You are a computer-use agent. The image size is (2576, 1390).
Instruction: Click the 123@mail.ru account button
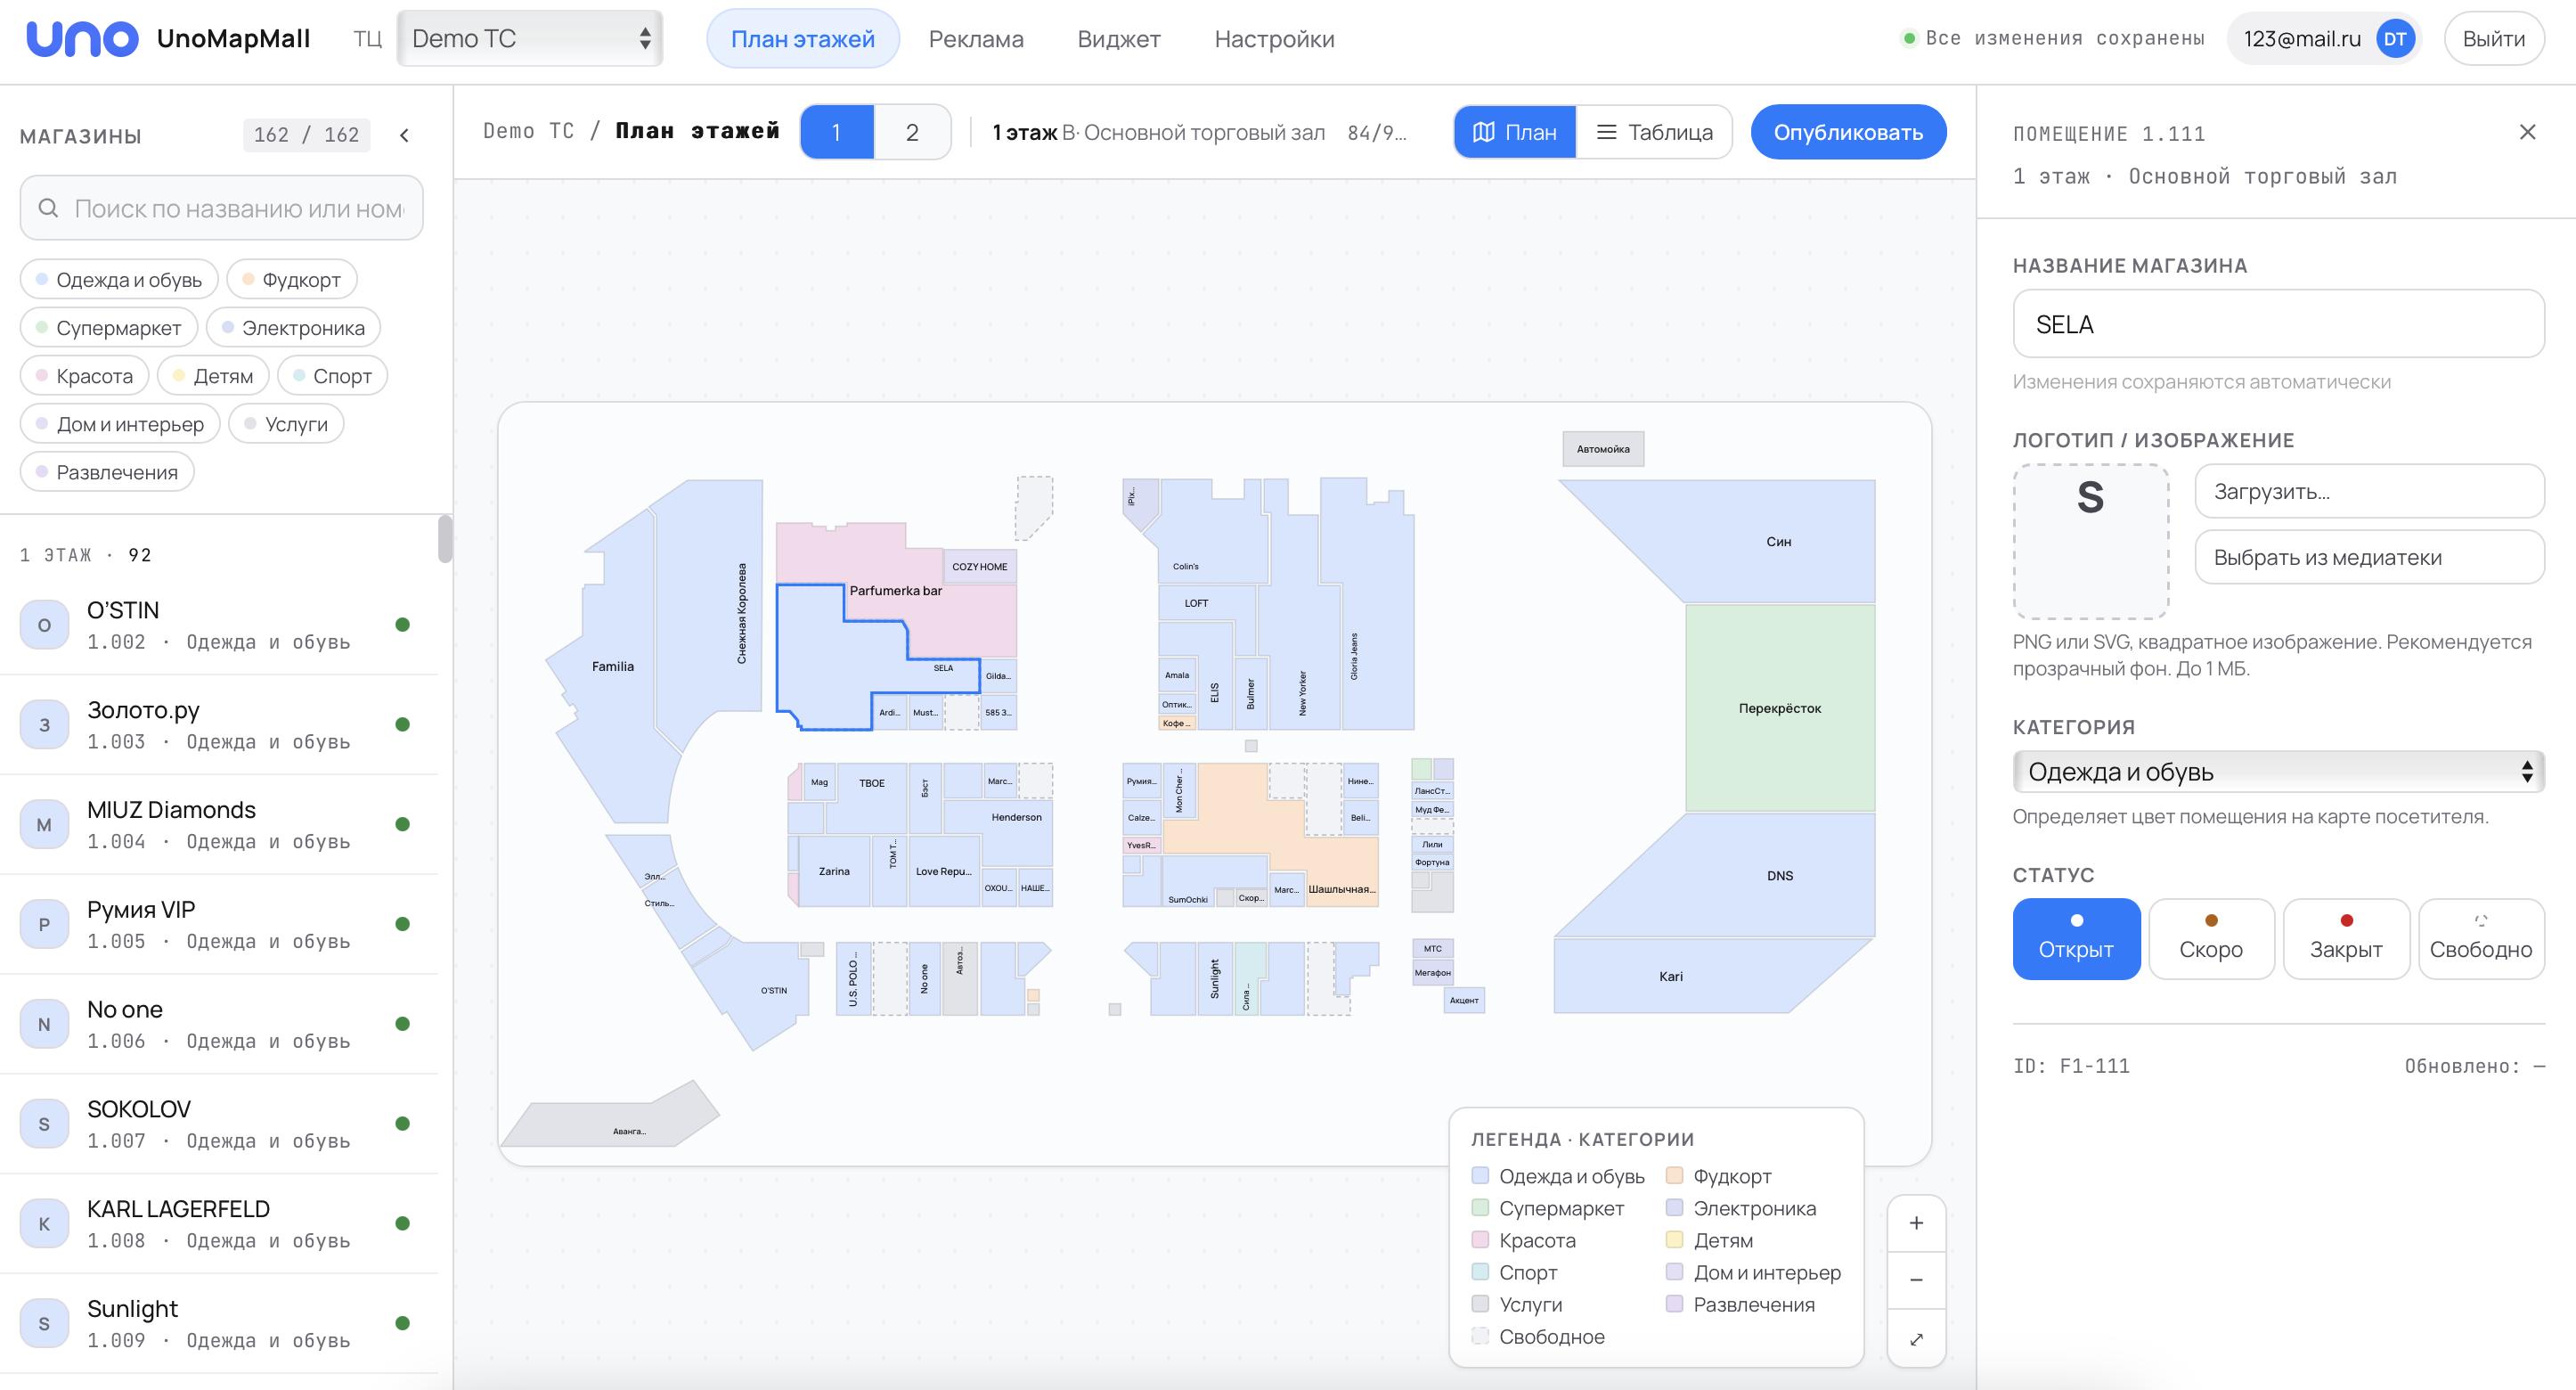(2324, 39)
